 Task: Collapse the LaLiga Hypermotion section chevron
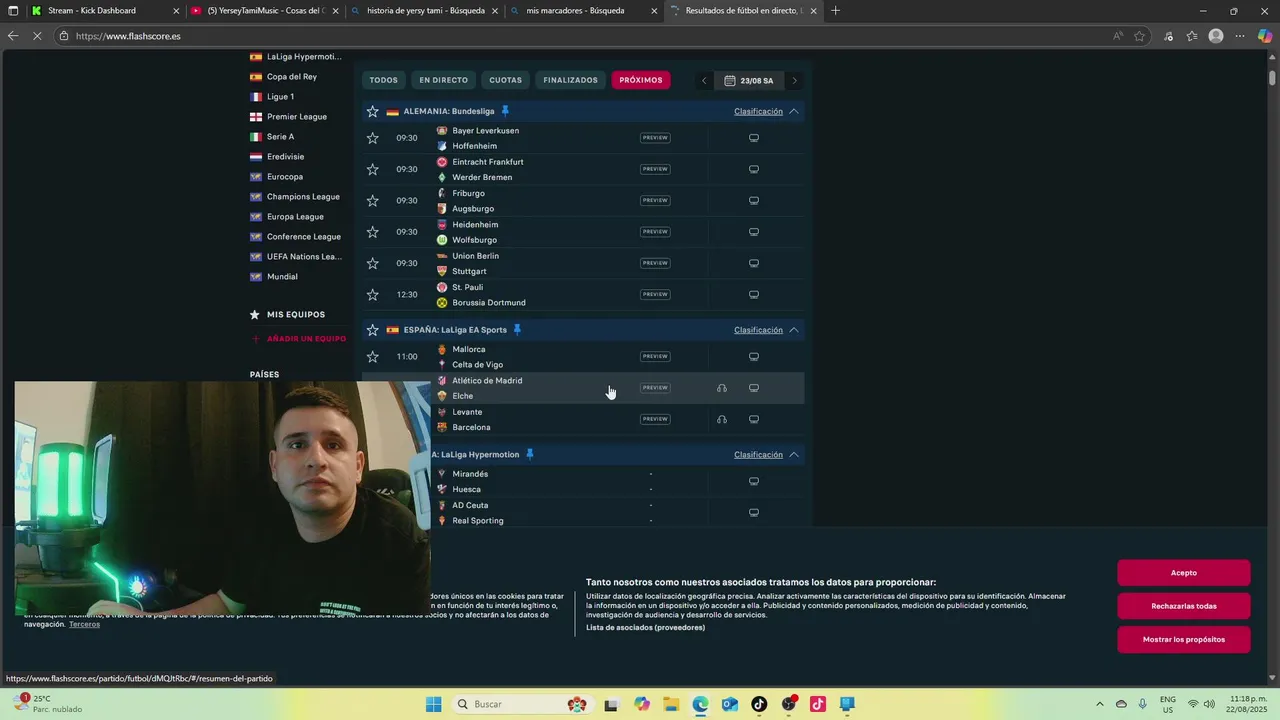[x=794, y=455]
